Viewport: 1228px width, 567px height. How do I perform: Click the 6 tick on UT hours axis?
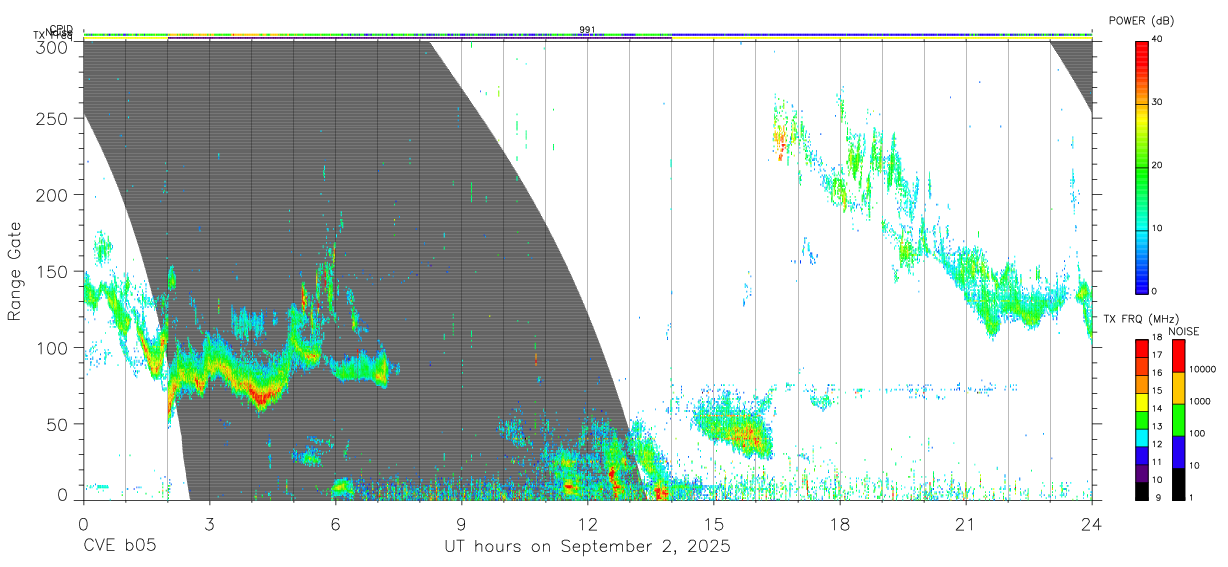(x=335, y=524)
